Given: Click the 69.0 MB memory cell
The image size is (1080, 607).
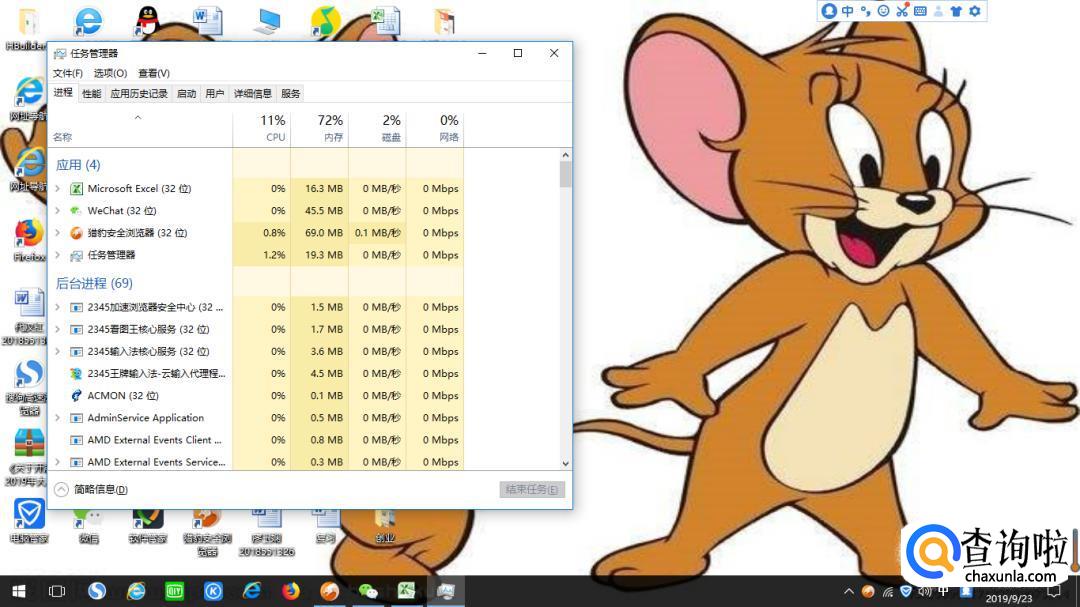Looking at the screenshot, I should pos(320,233).
